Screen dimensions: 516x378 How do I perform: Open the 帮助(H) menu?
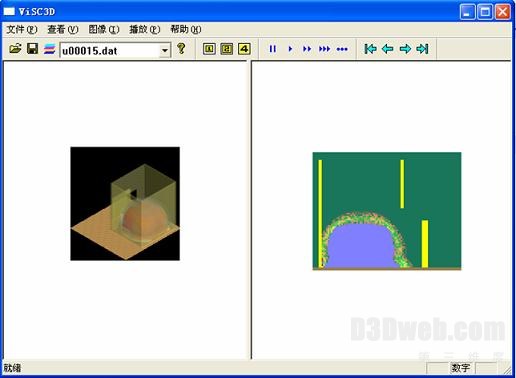[186, 30]
